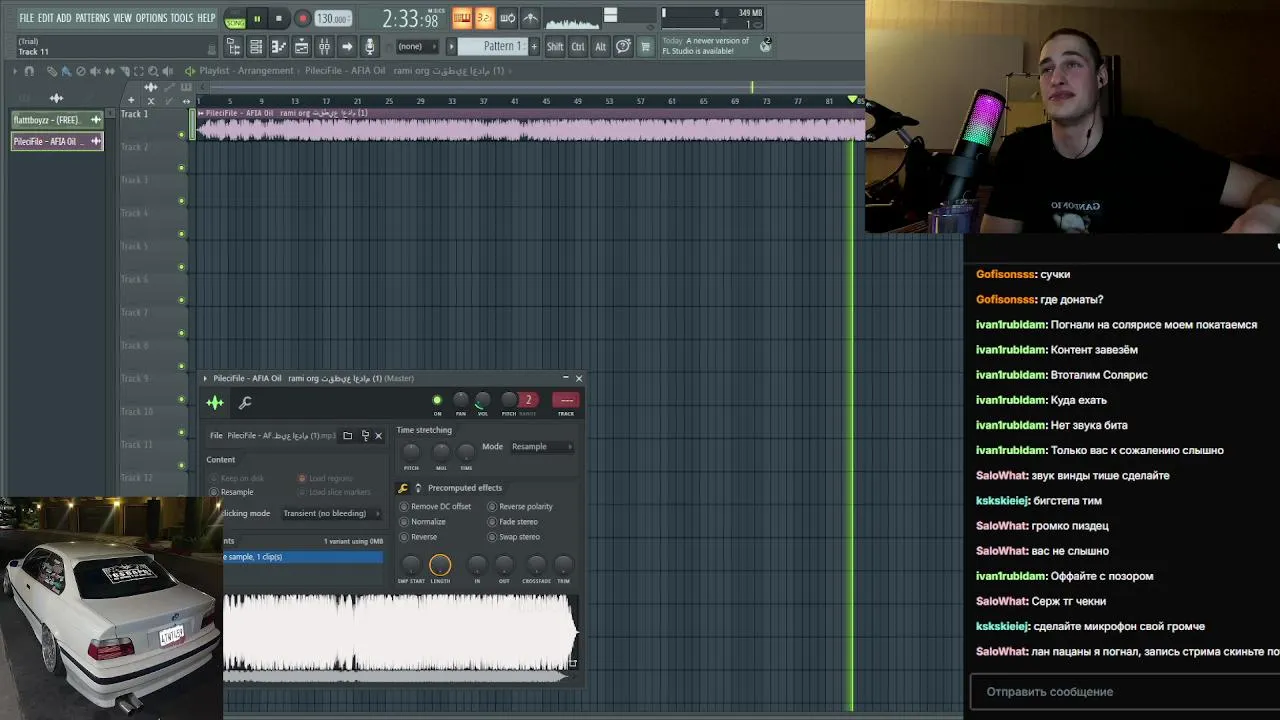Select the Paint brush tool in Playlist
This screenshot has height=720, width=1280.
point(66,71)
